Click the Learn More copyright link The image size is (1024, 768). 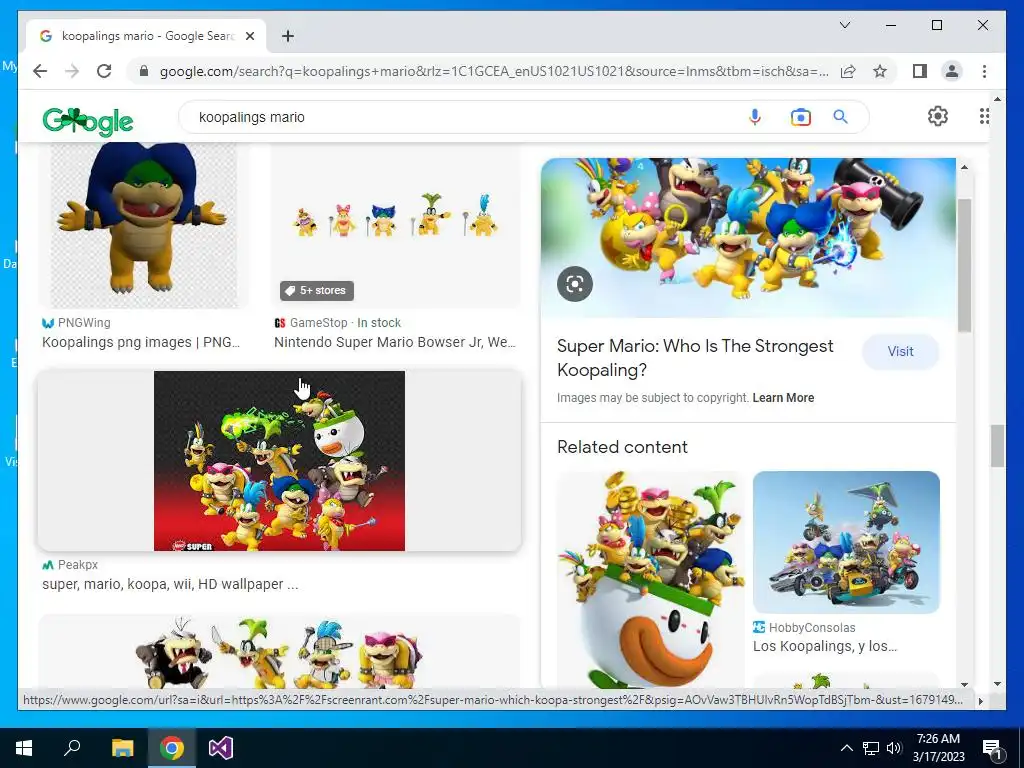(783, 398)
